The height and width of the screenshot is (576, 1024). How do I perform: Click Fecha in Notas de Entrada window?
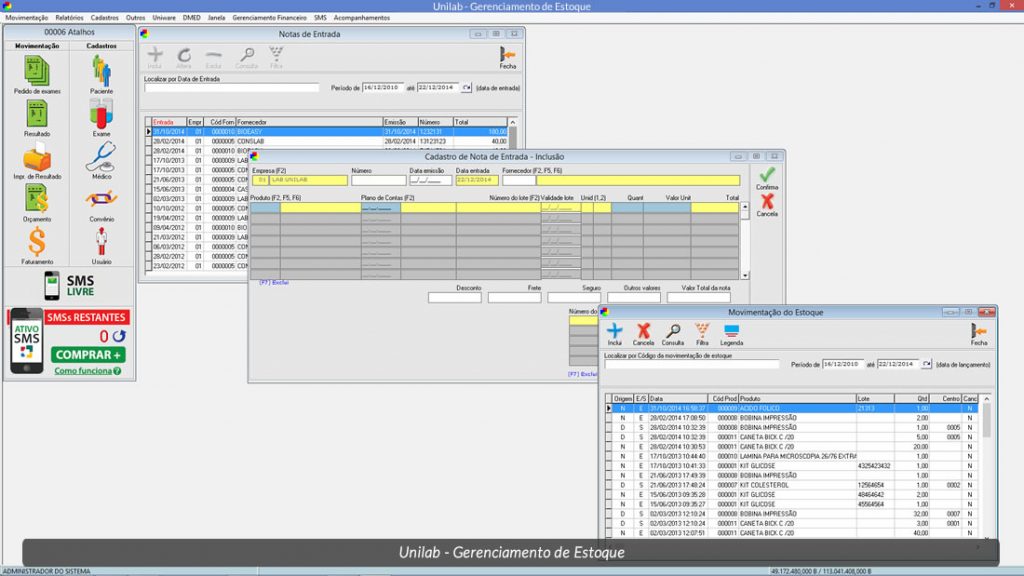tap(508, 56)
